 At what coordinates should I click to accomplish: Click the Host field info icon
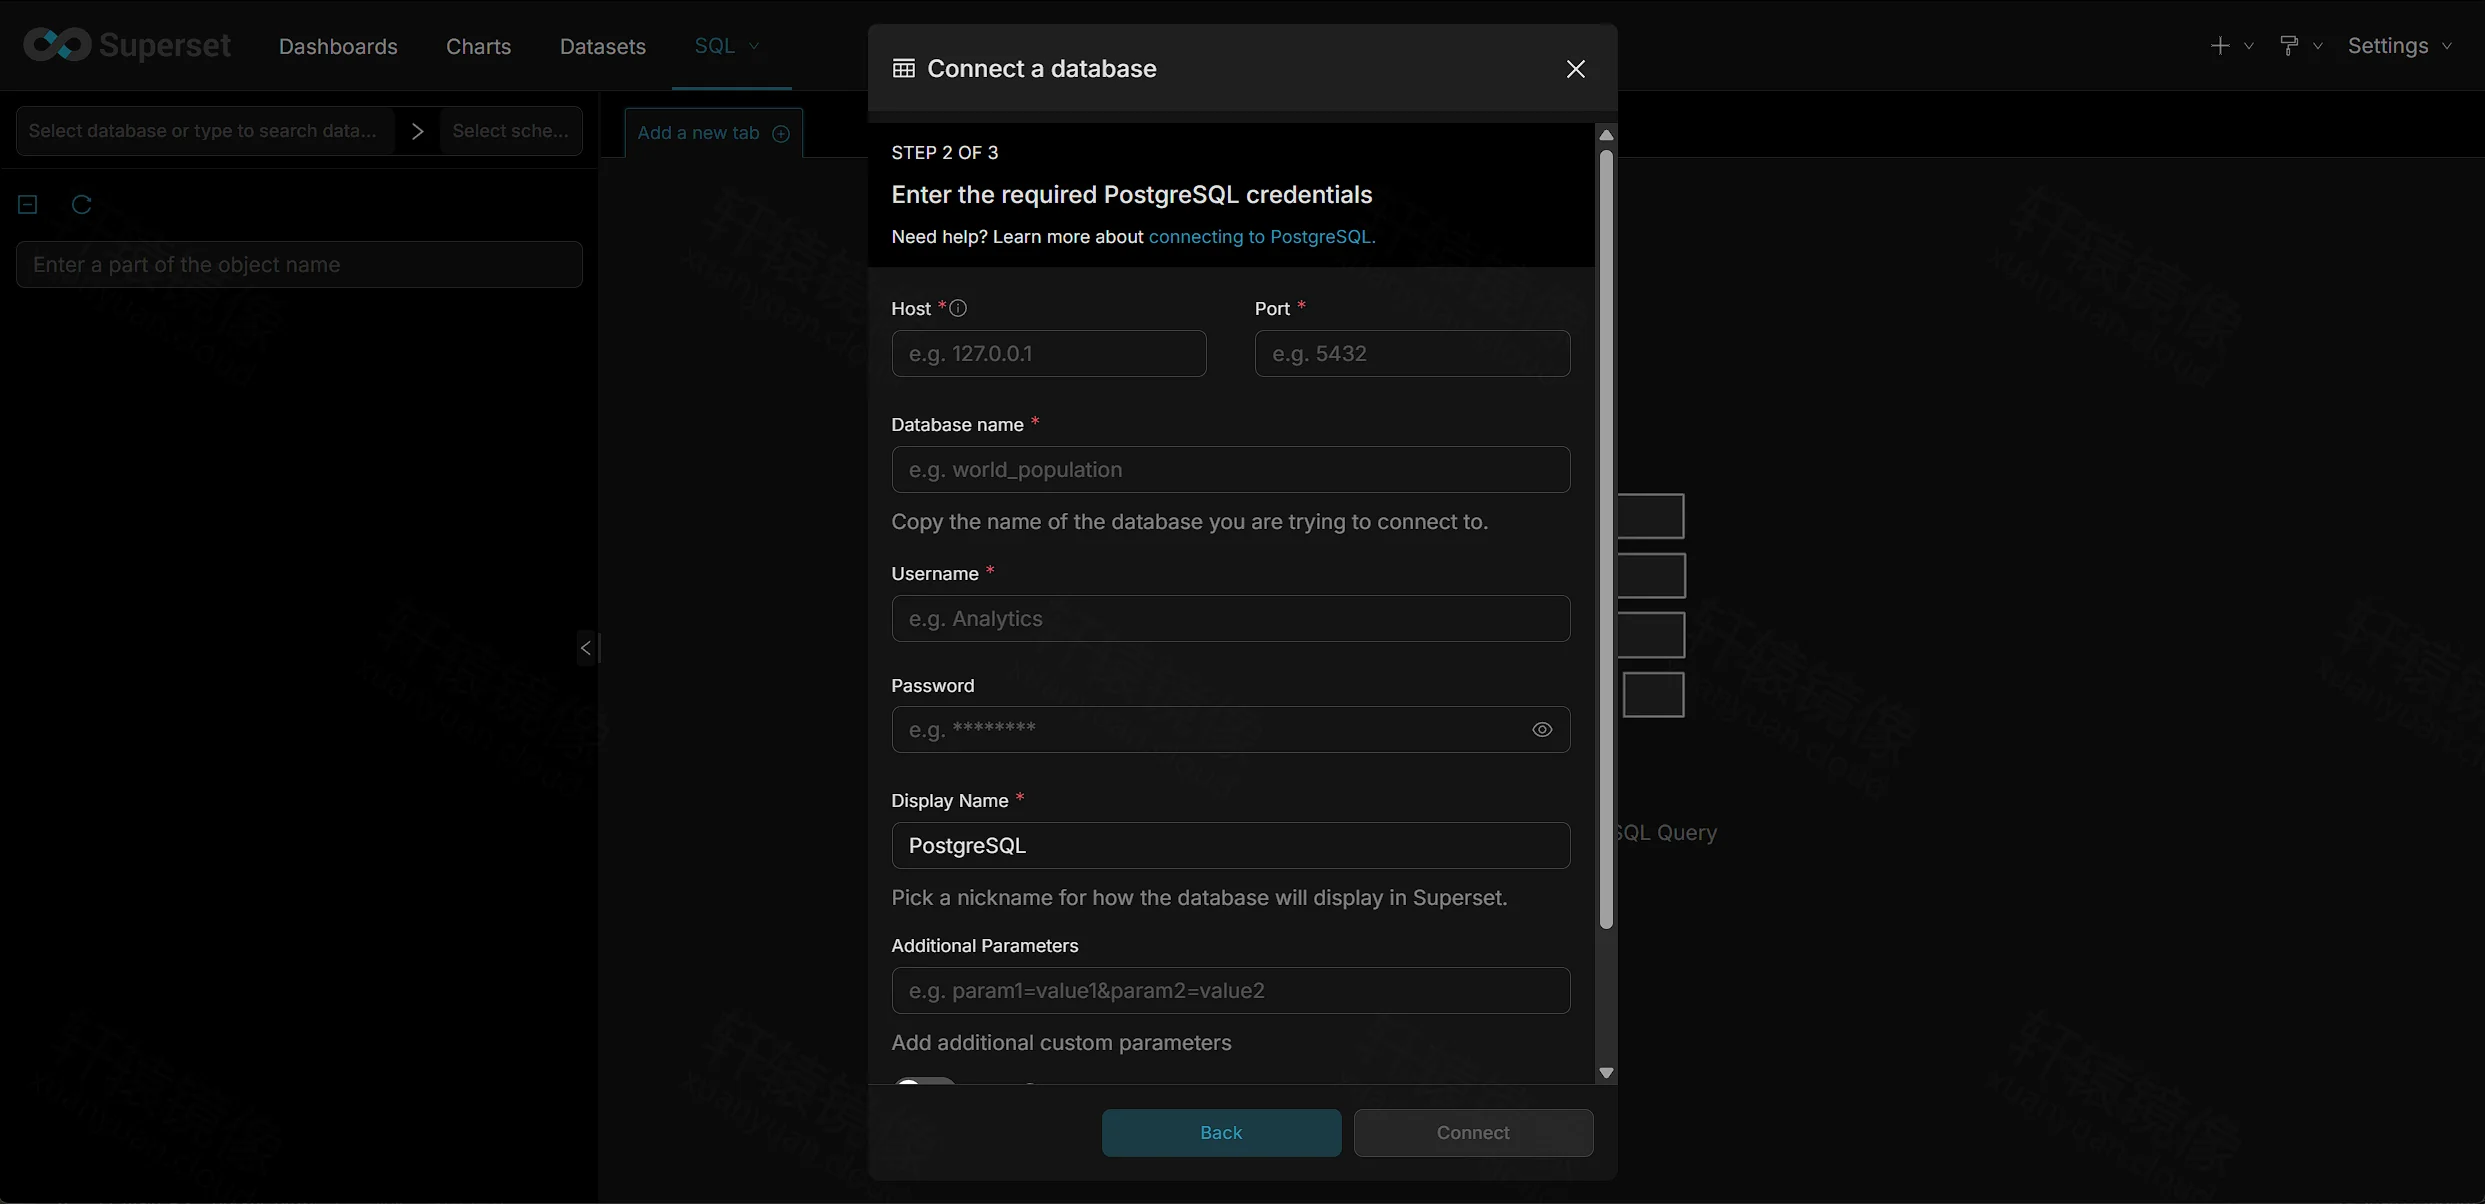pyautogui.click(x=958, y=308)
